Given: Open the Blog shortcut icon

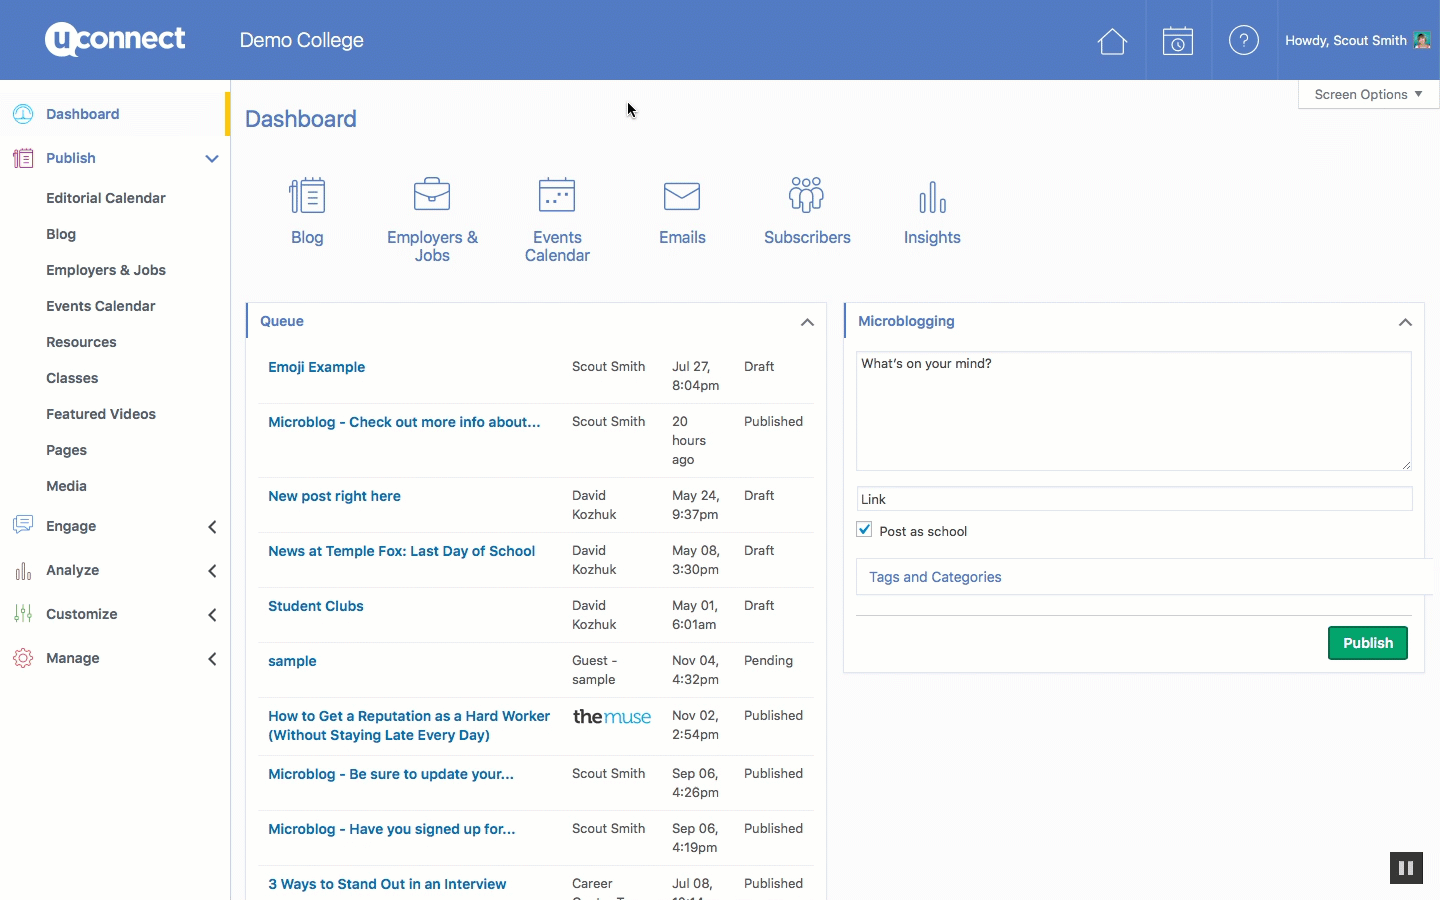Looking at the screenshot, I should [307, 196].
